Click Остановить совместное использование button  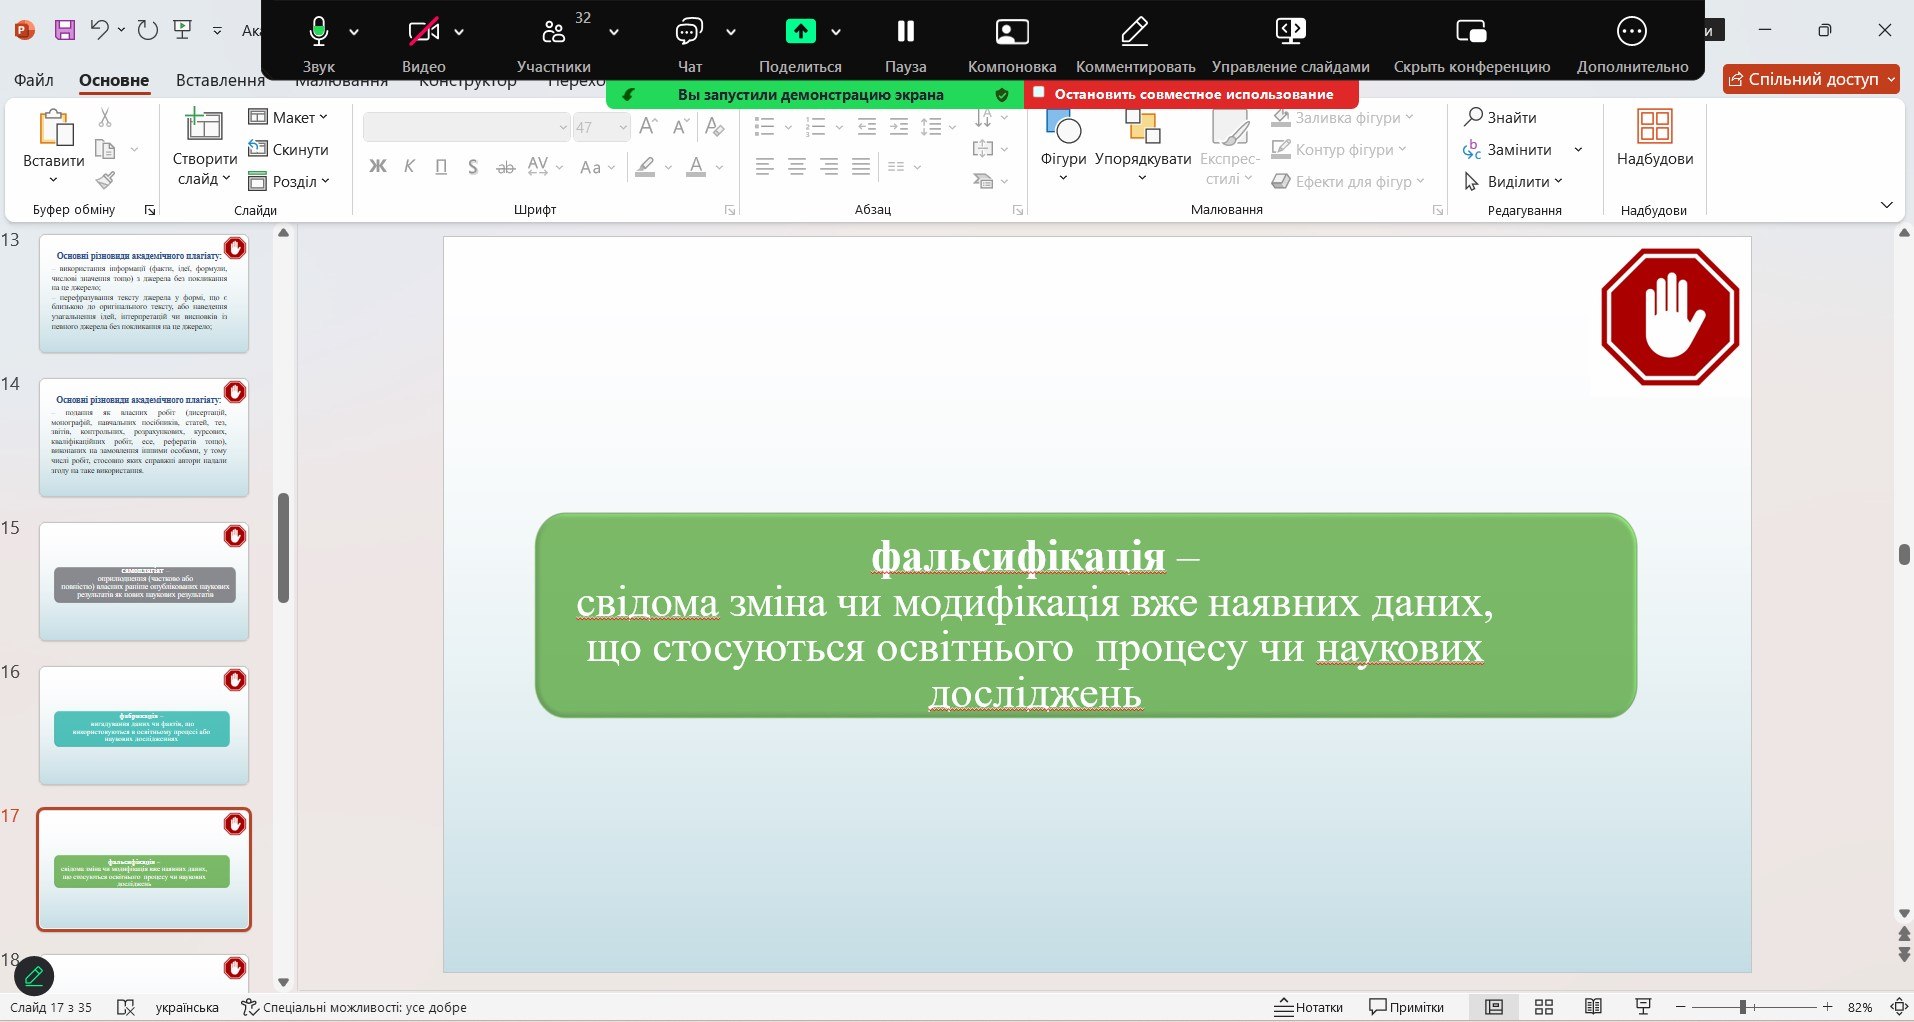1191,94
